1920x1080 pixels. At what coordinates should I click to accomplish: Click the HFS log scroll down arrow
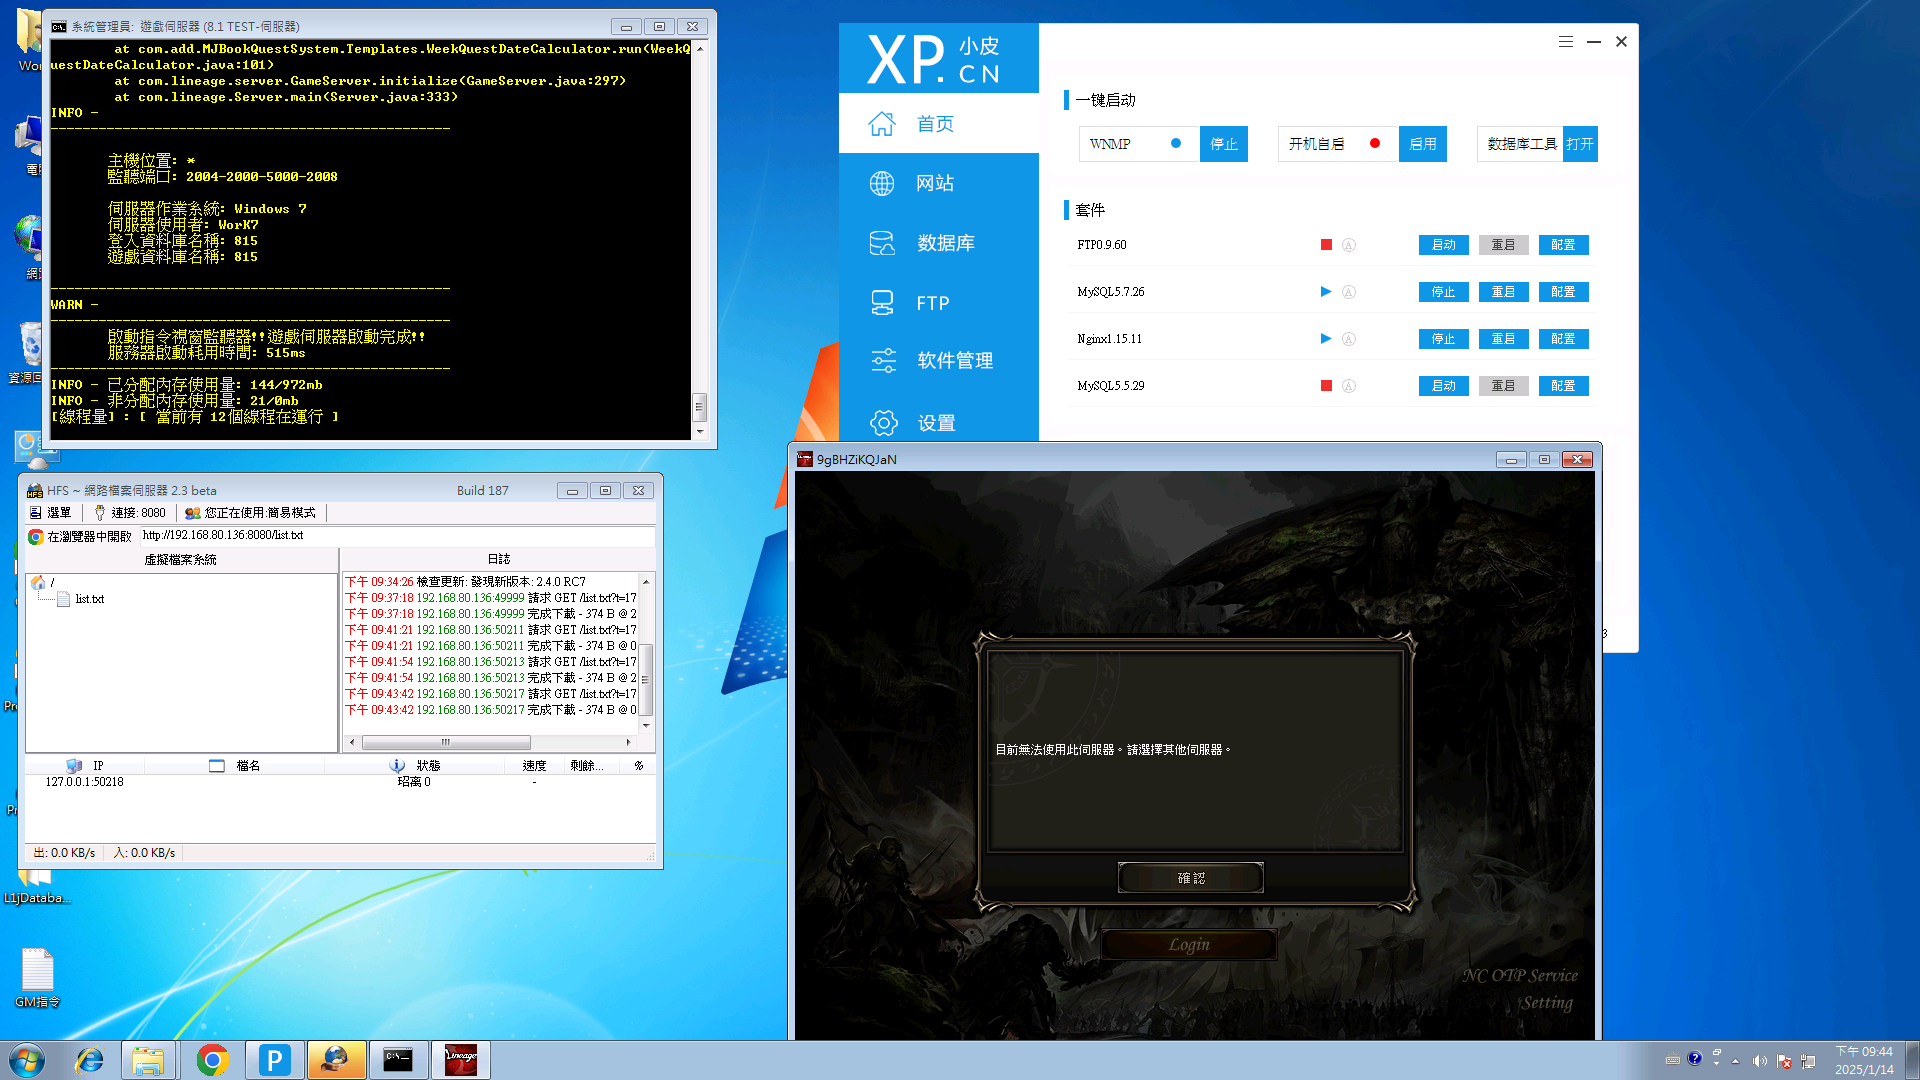coord(646,726)
